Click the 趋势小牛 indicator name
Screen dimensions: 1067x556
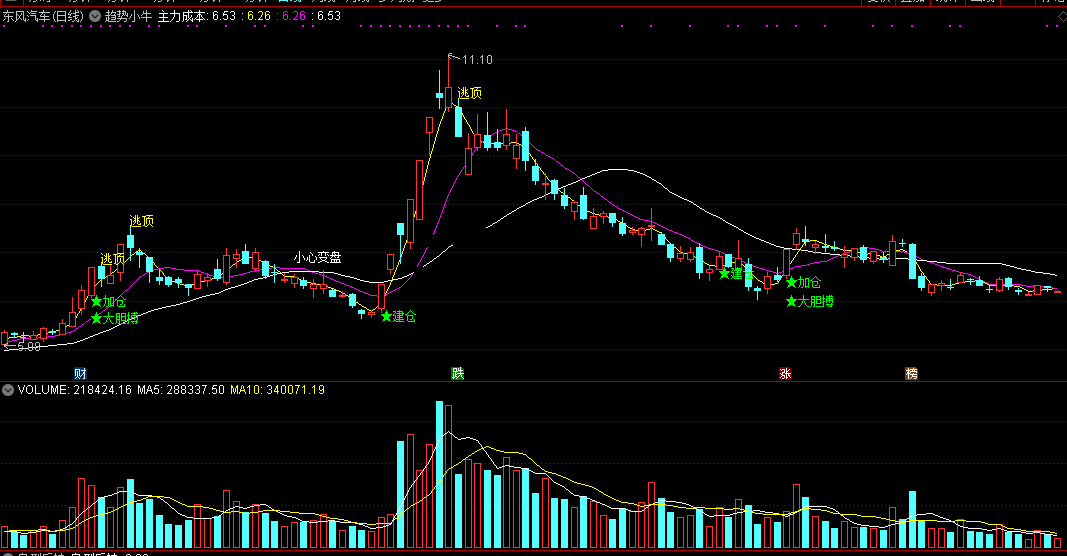pyautogui.click(x=128, y=16)
